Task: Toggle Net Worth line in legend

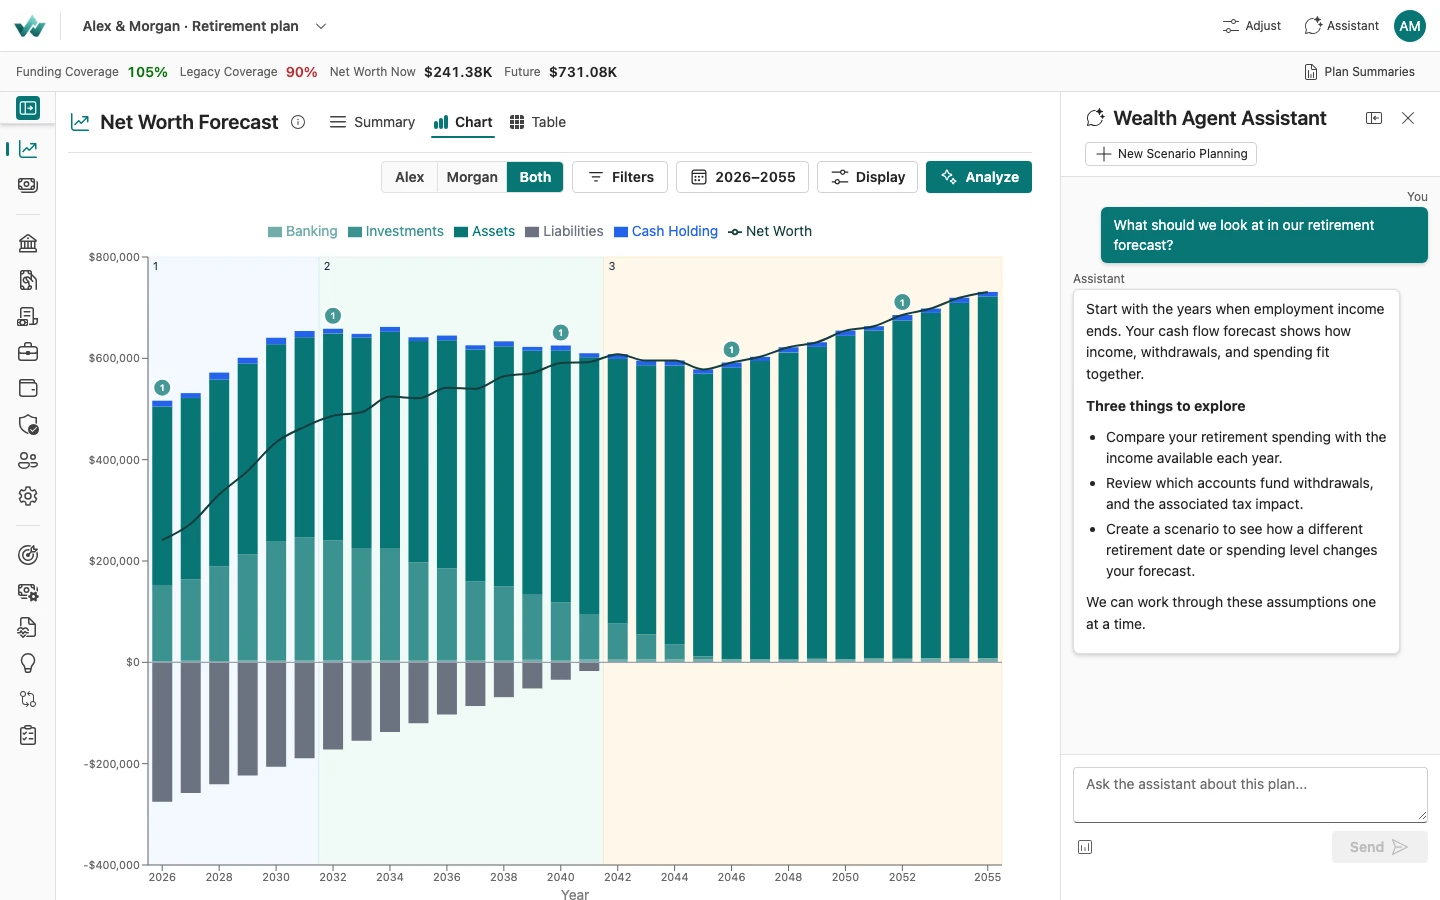Action: pyautogui.click(x=770, y=231)
